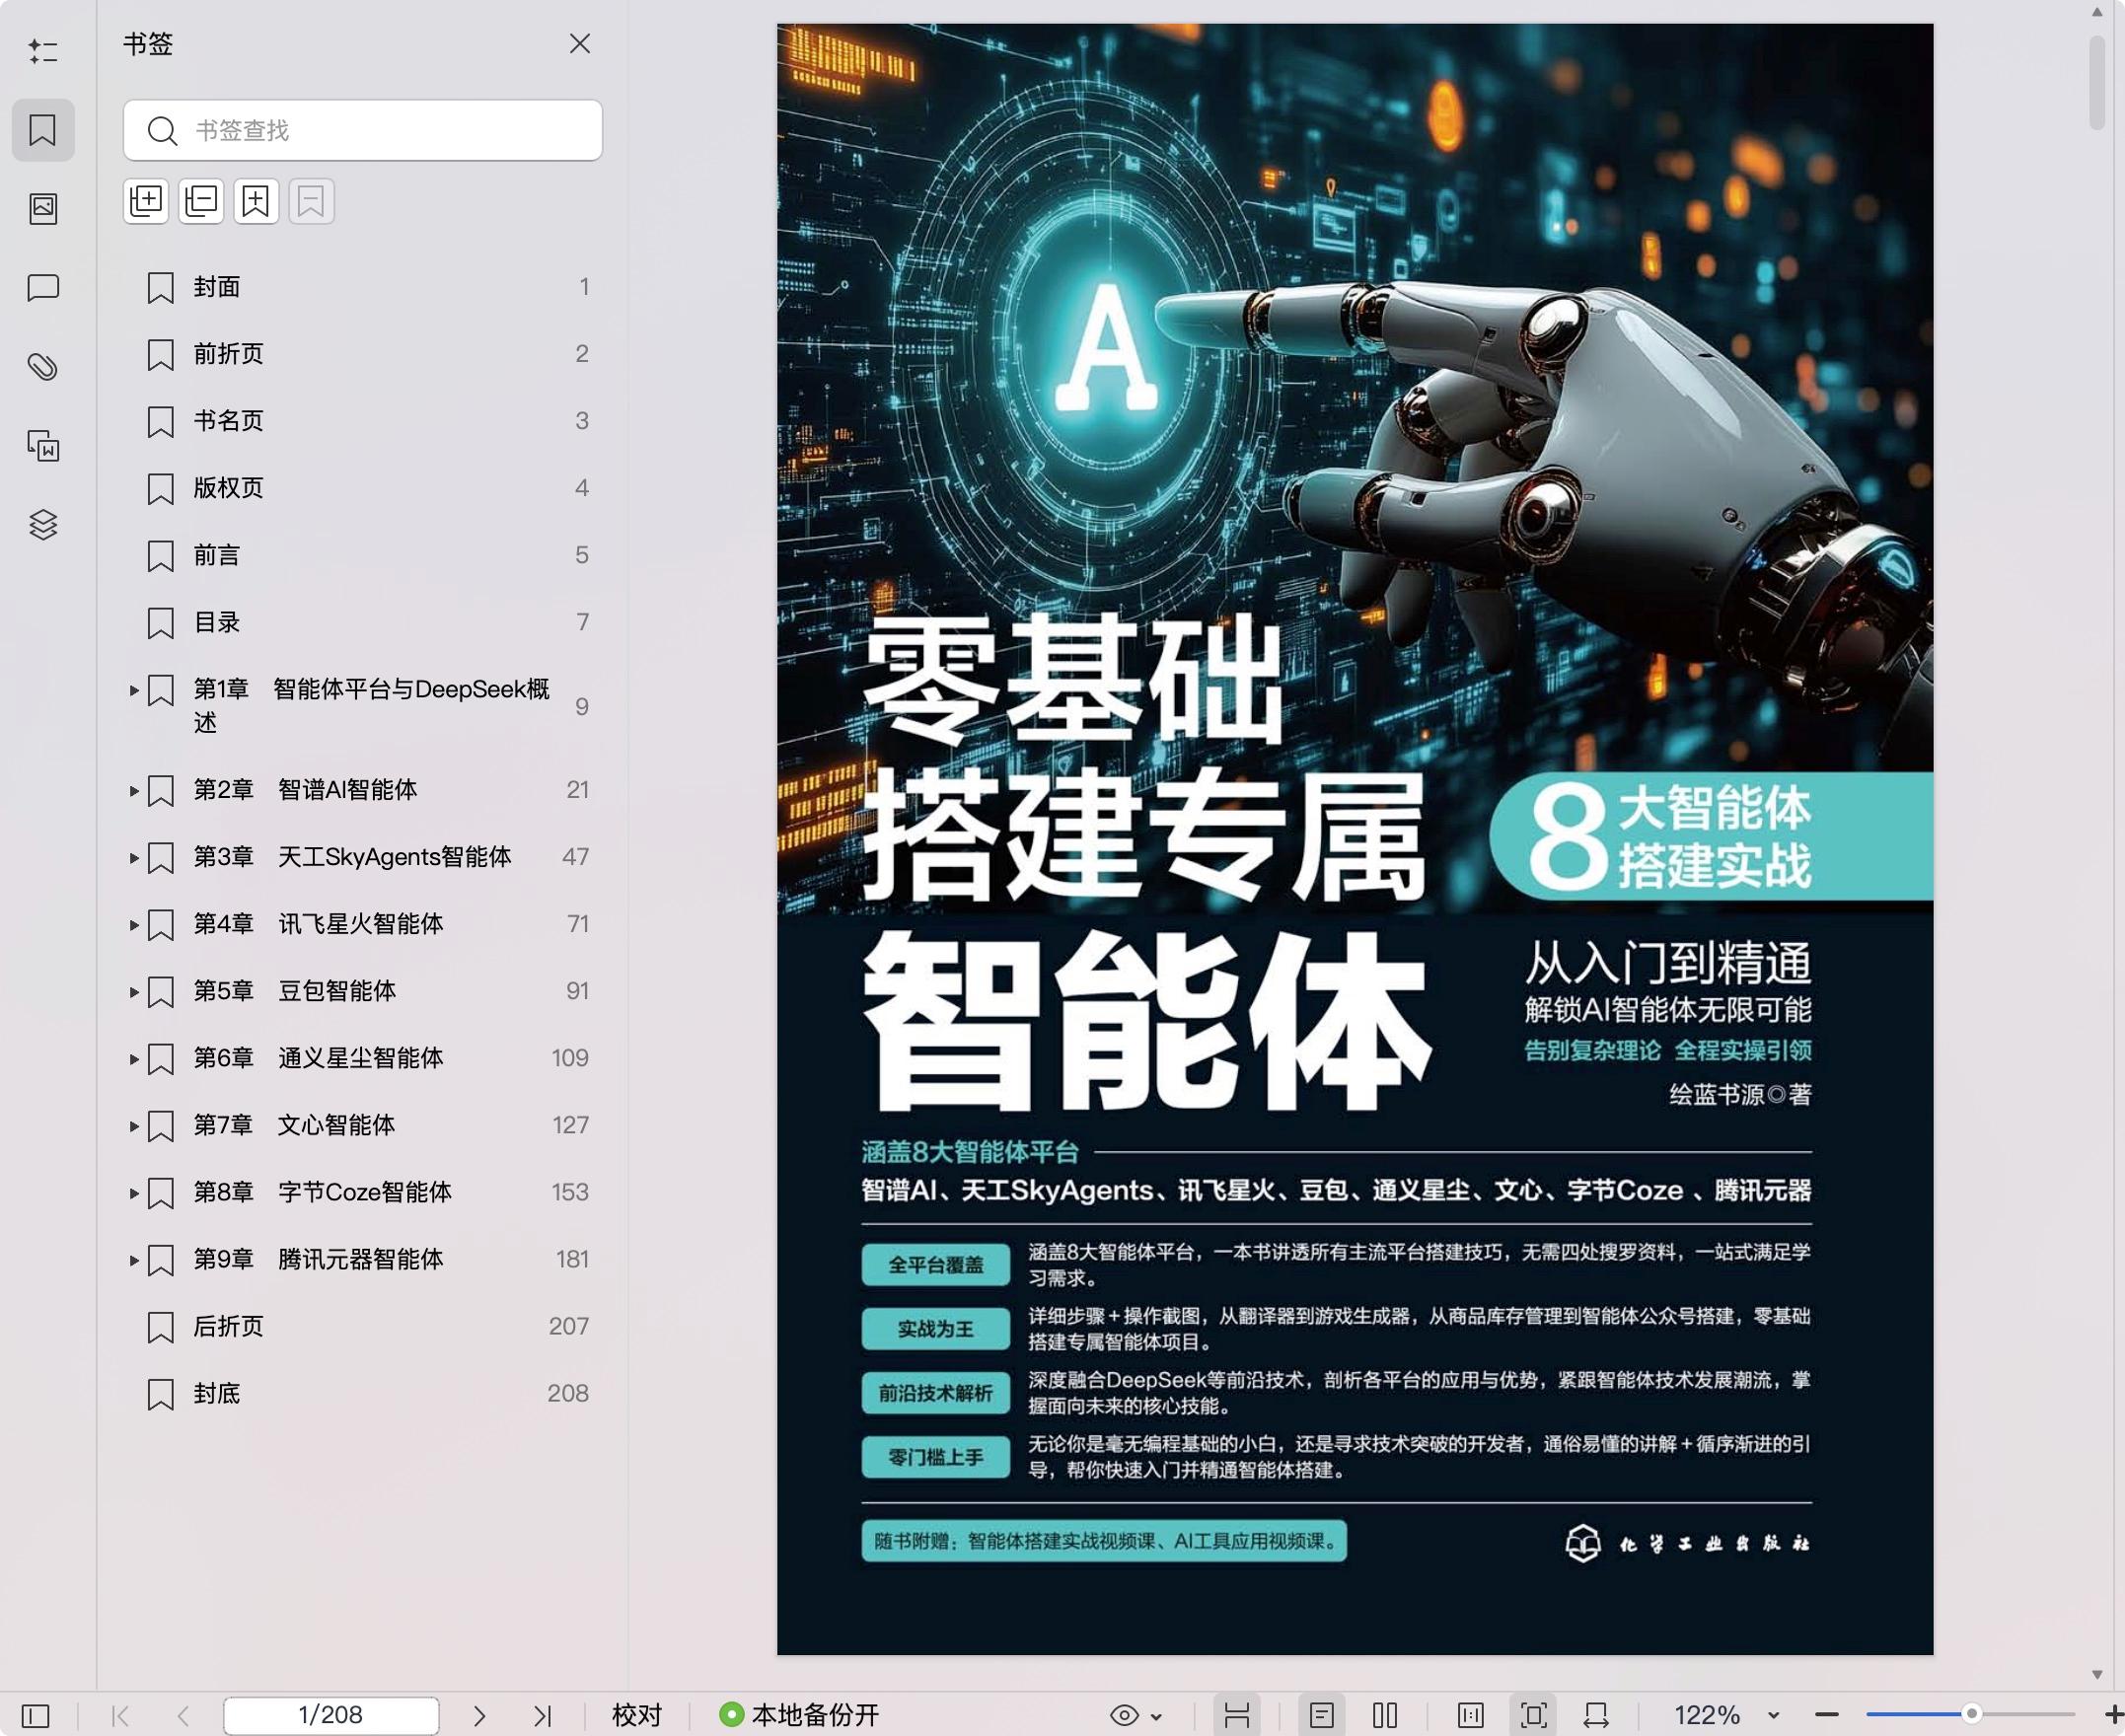Screen dimensions: 2125x1736
Task: Add a new bookmark icon
Action: point(256,202)
